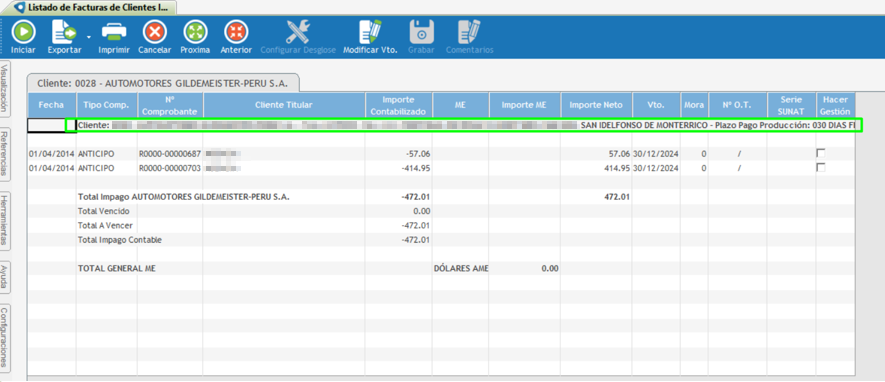Open the Visualización side tab
Screen dimensions: 885x382
pos(5,89)
